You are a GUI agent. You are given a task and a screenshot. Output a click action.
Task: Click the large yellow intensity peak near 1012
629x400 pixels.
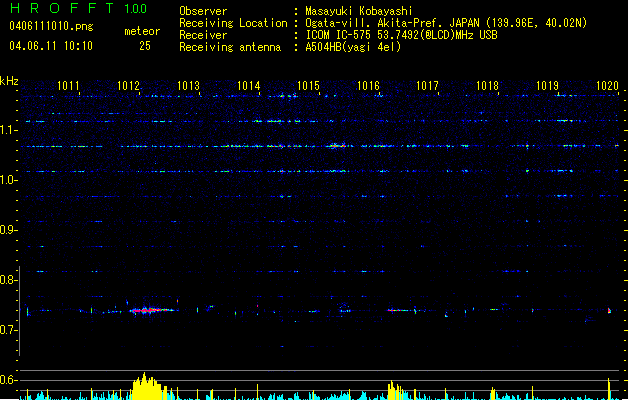[x=148, y=387]
